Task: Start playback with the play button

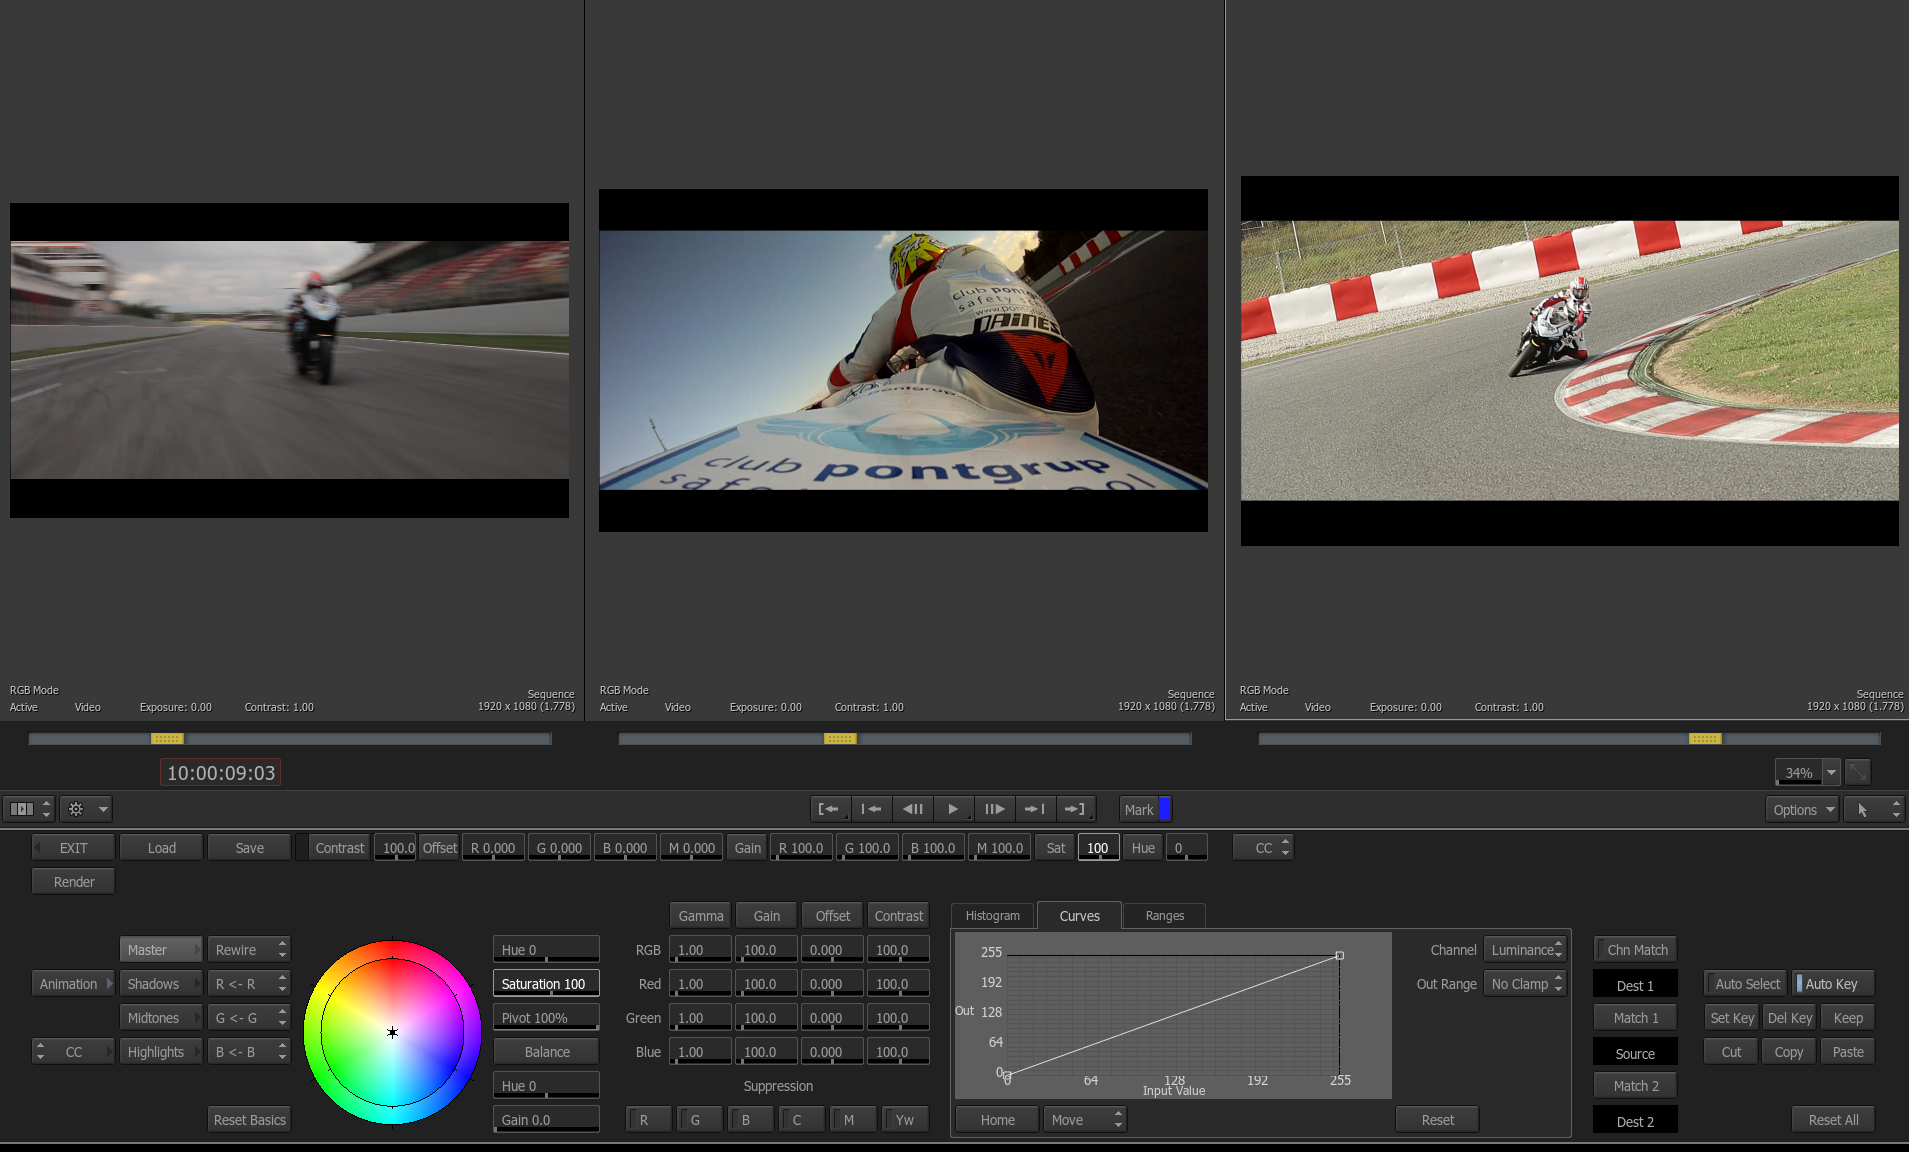Action: [x=953, y=809]
